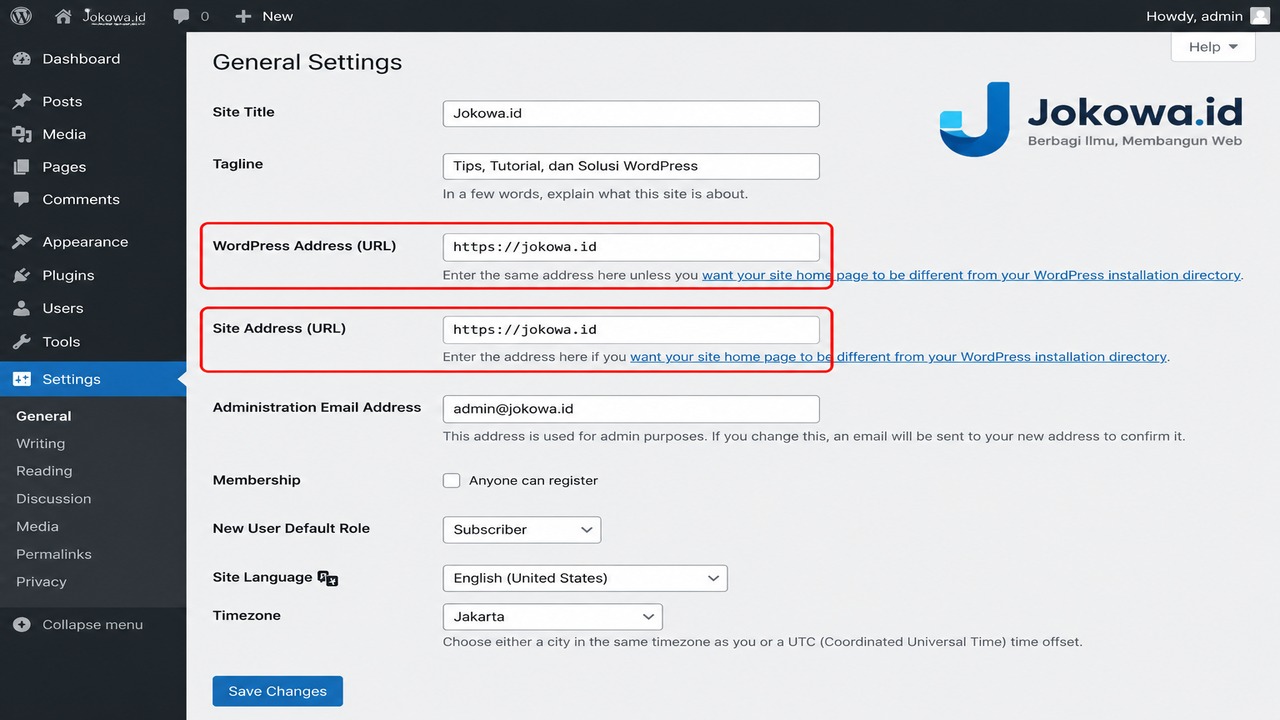Click the comment count 0 in admin bar
Viewport: 1280px width, 720px height.
click(205, 16)
